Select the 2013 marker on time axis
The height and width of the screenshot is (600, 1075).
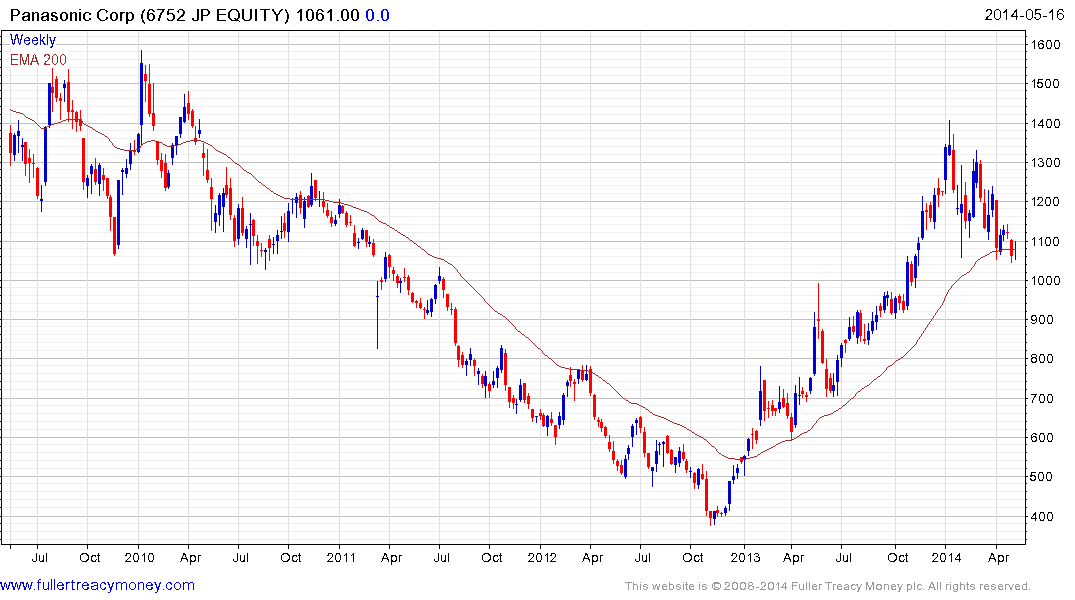click(744, 556)
